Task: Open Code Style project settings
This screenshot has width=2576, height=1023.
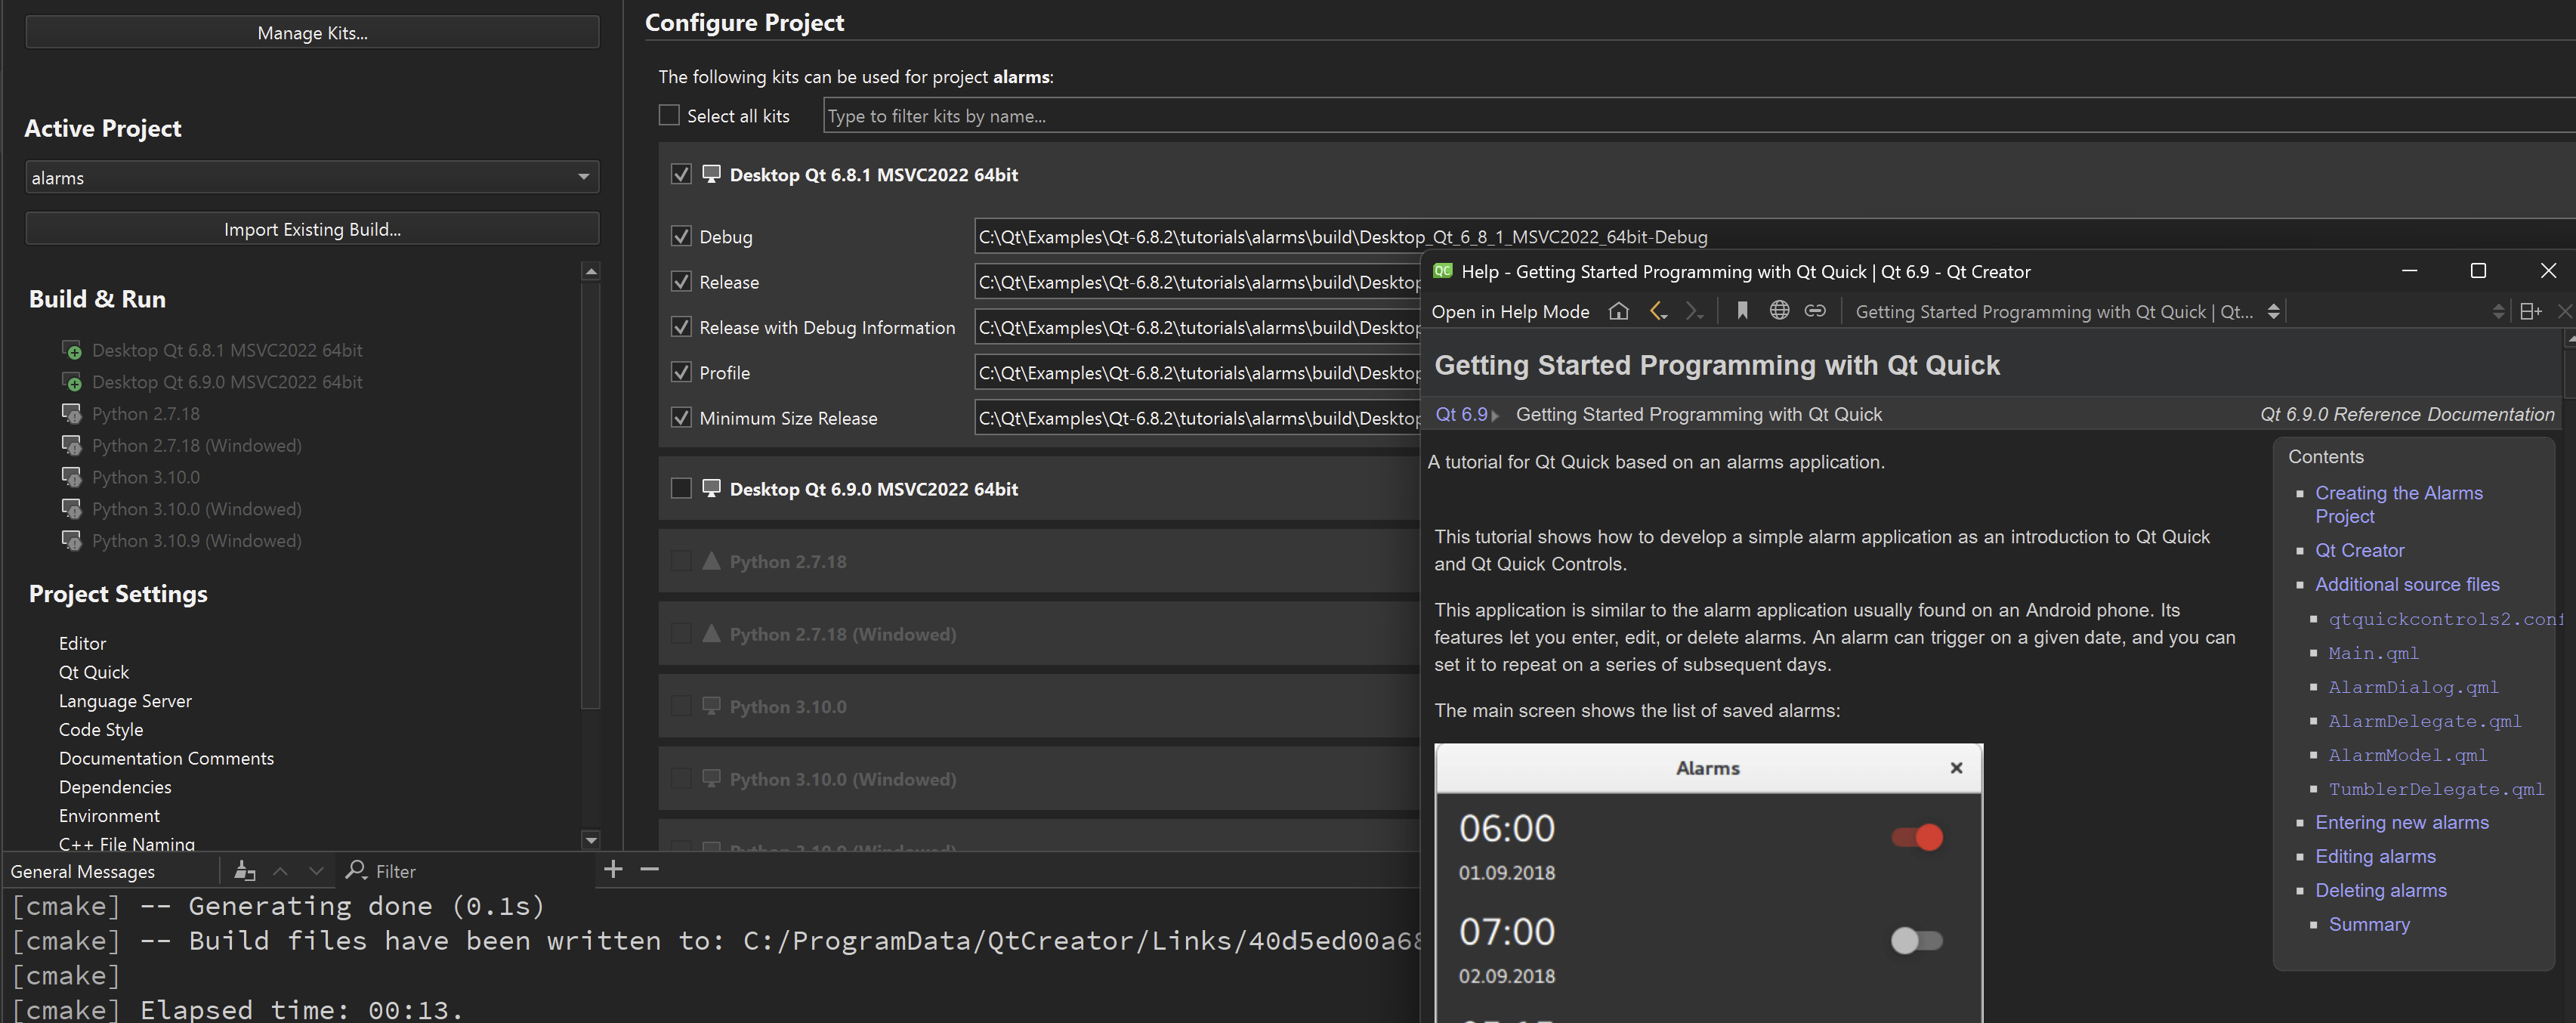Action: pyautogui.click(x=100, y=729)
